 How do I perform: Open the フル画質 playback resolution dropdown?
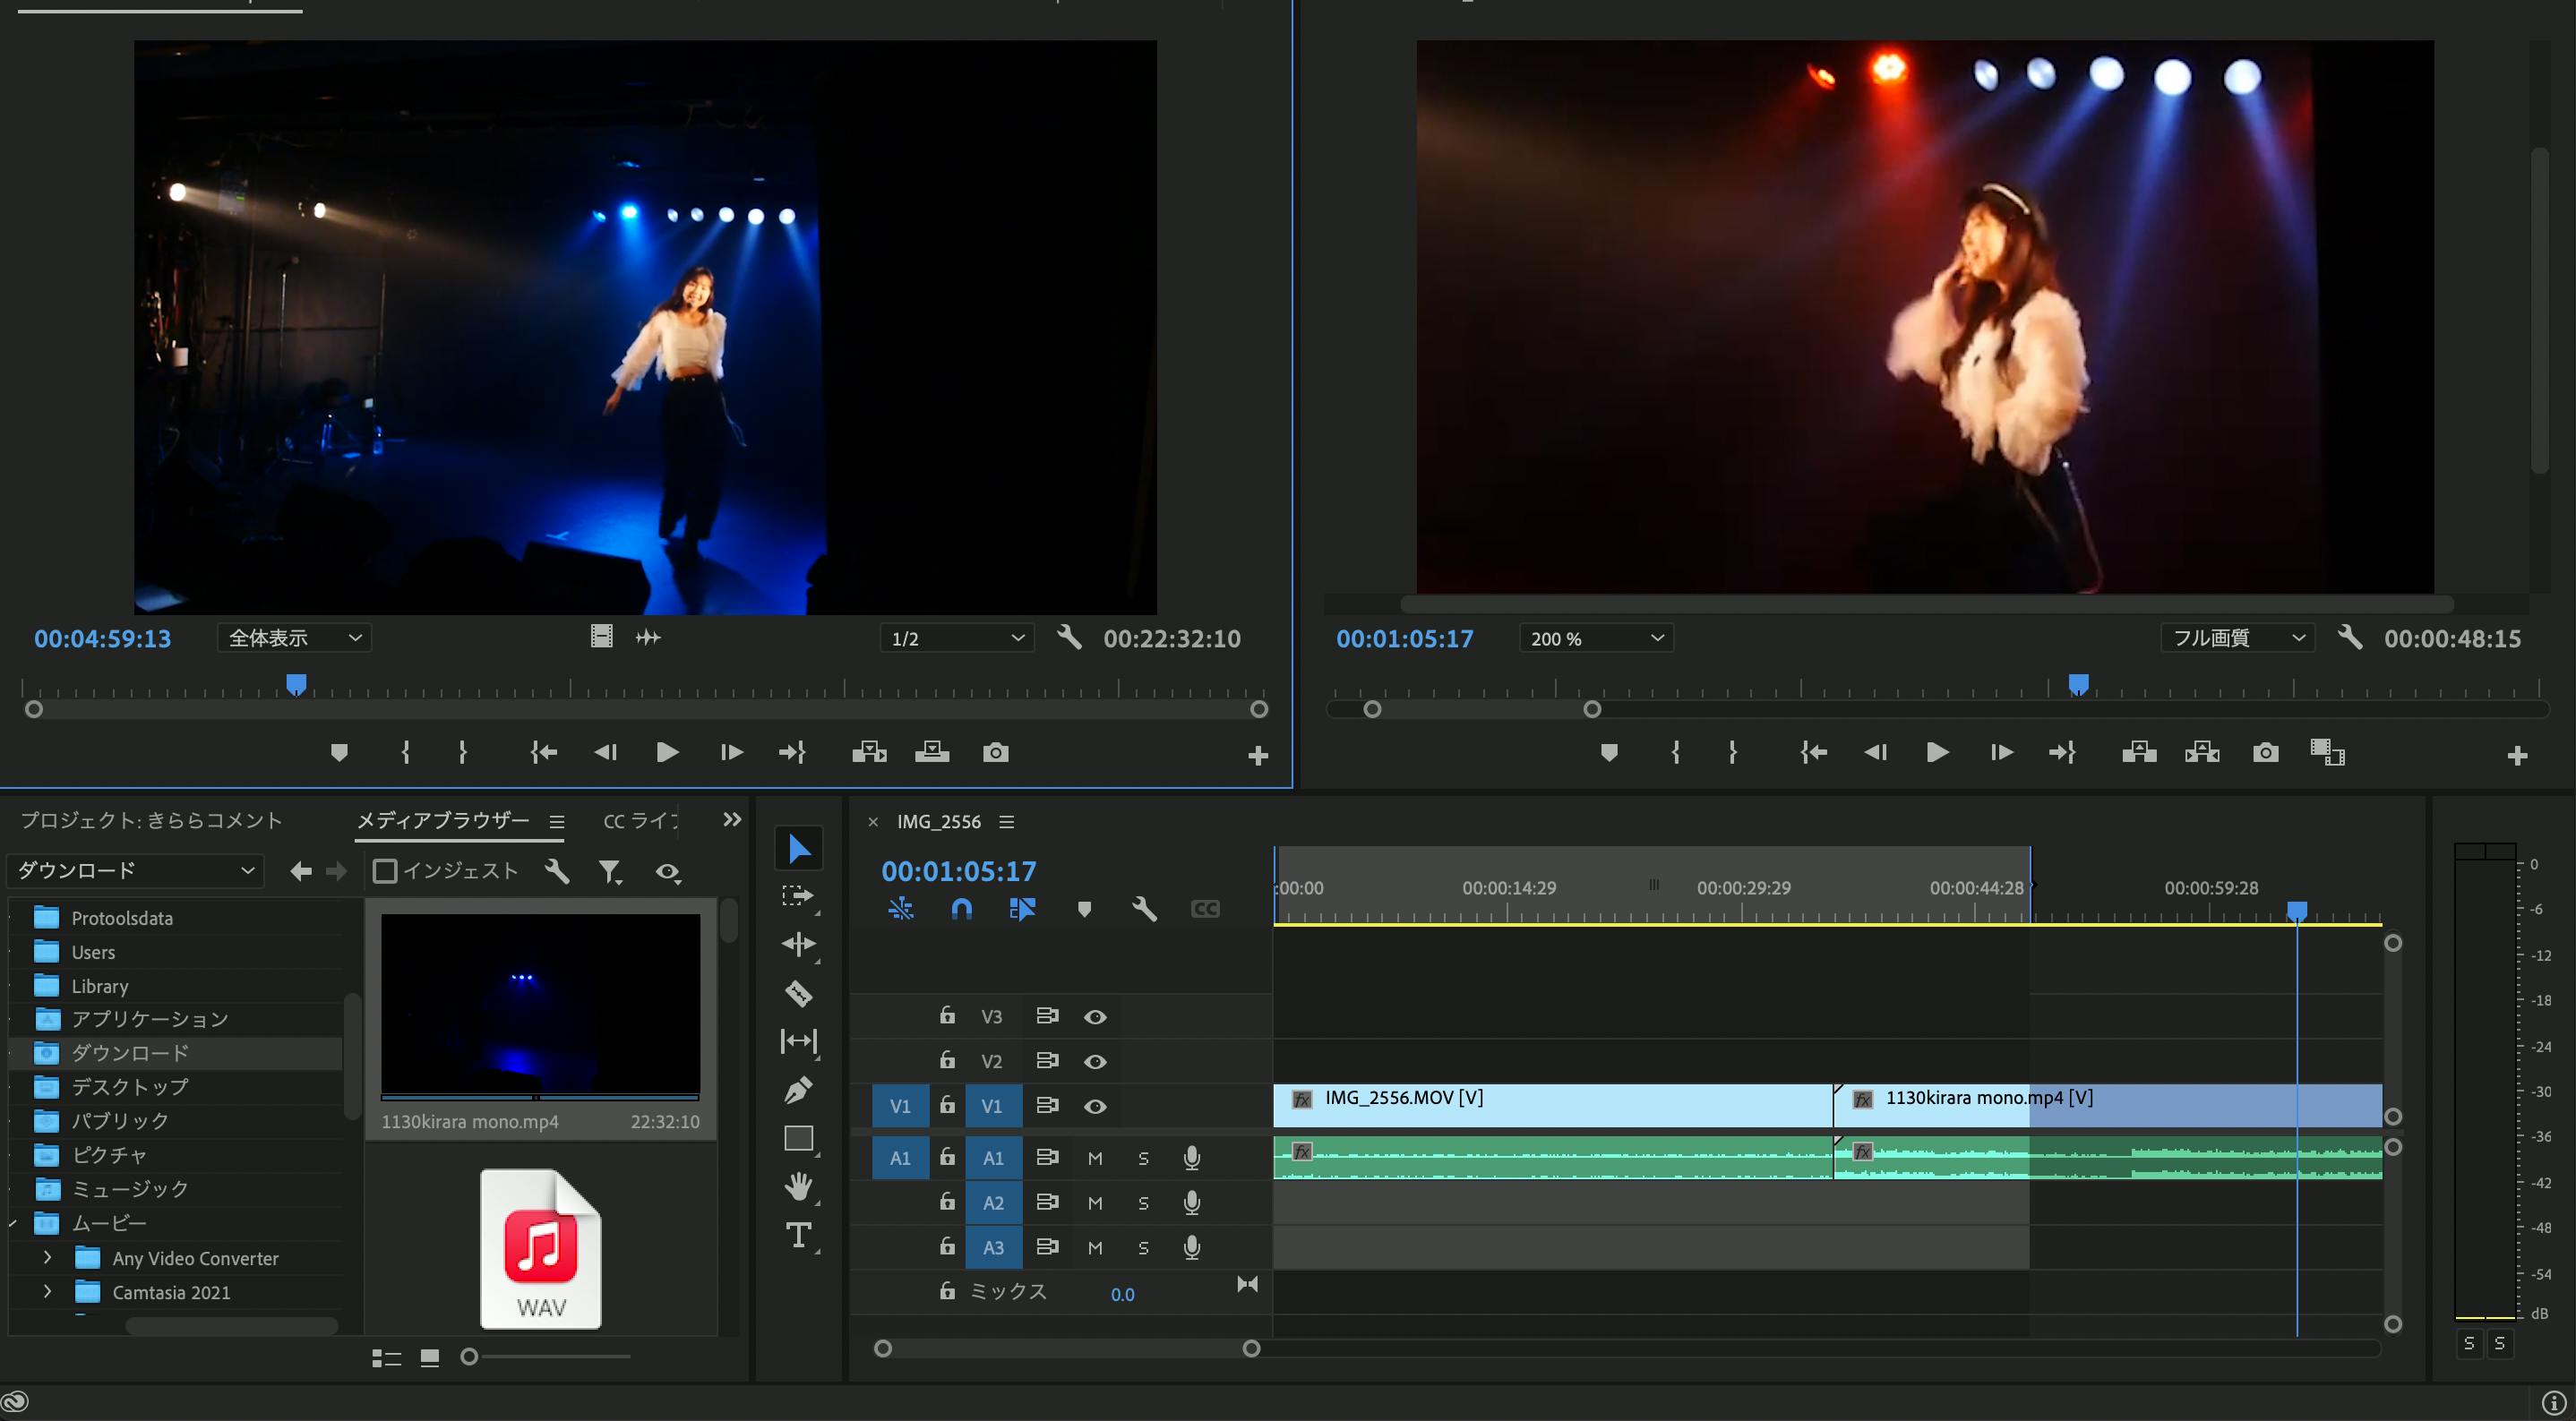click(x=2237, y=638)
